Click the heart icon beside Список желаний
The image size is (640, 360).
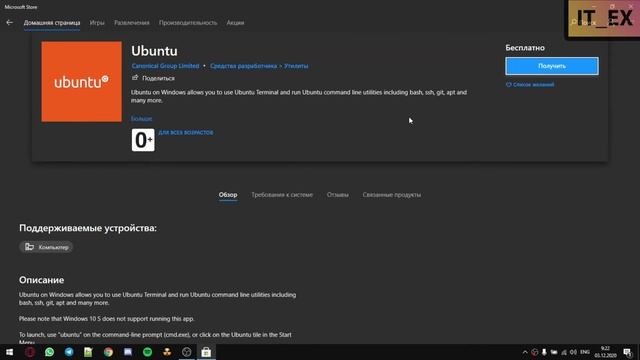click(x=509, y=84)
